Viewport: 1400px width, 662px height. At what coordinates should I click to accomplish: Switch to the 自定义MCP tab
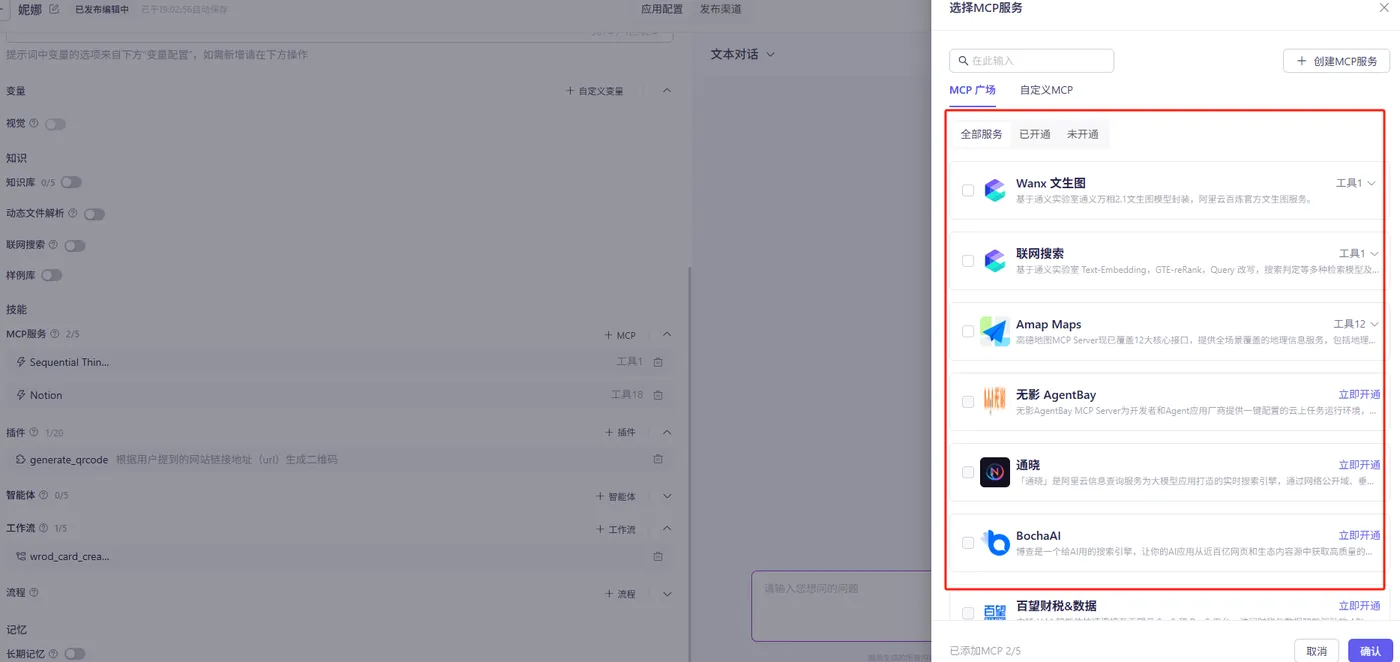(1046, 90)
